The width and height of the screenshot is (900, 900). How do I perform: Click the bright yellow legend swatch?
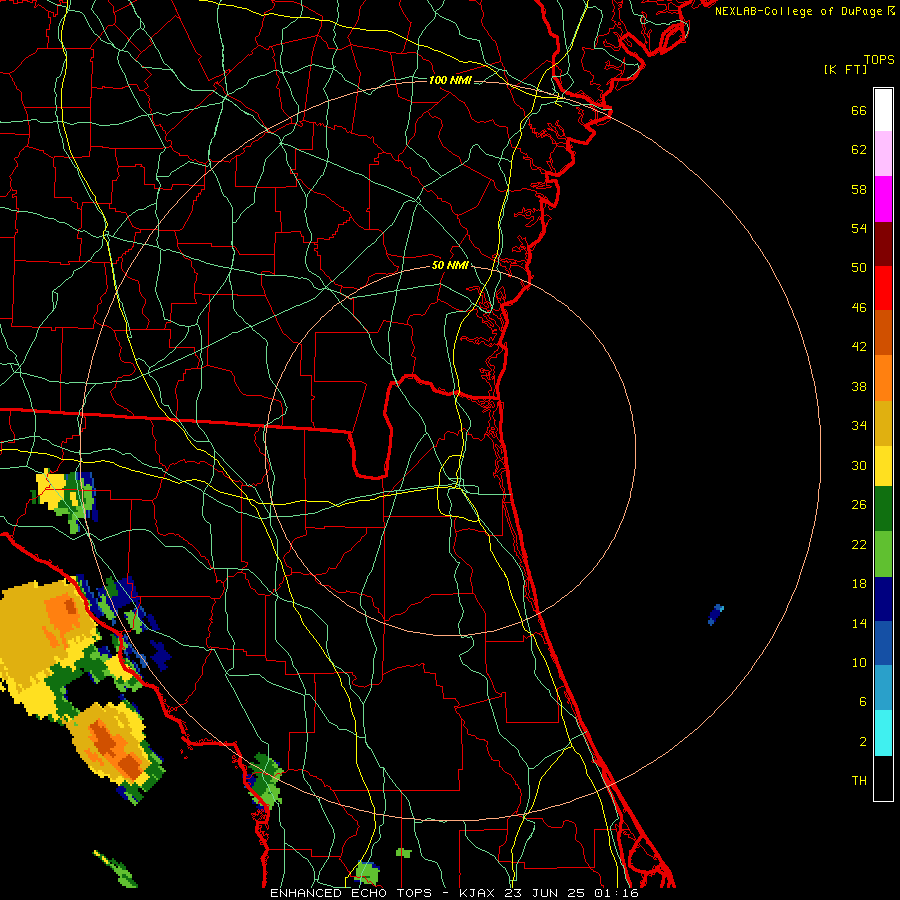[883, 466]
